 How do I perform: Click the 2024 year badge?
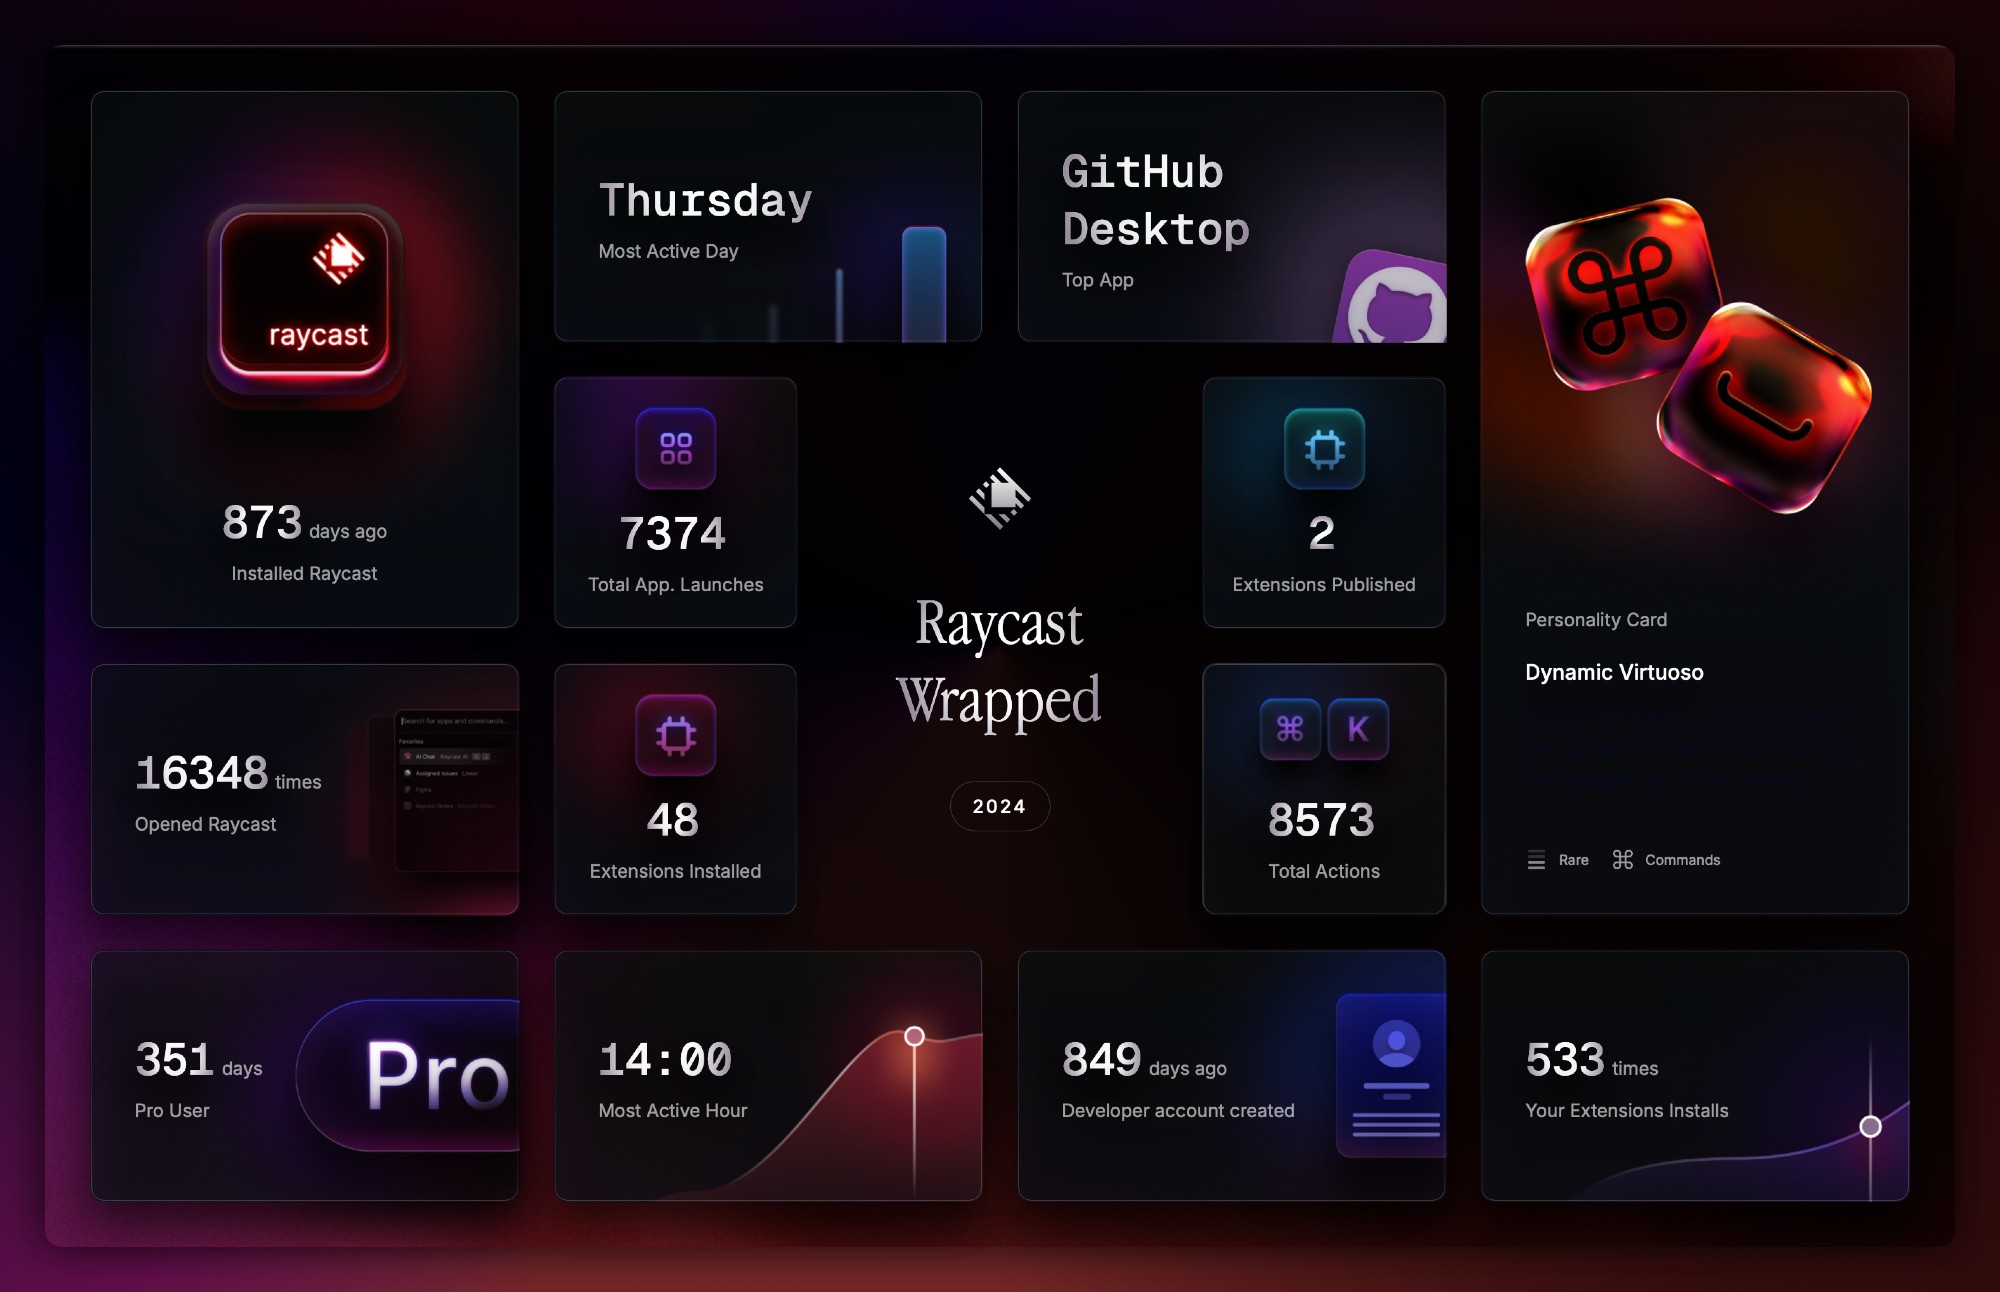(x=999, y=806)
